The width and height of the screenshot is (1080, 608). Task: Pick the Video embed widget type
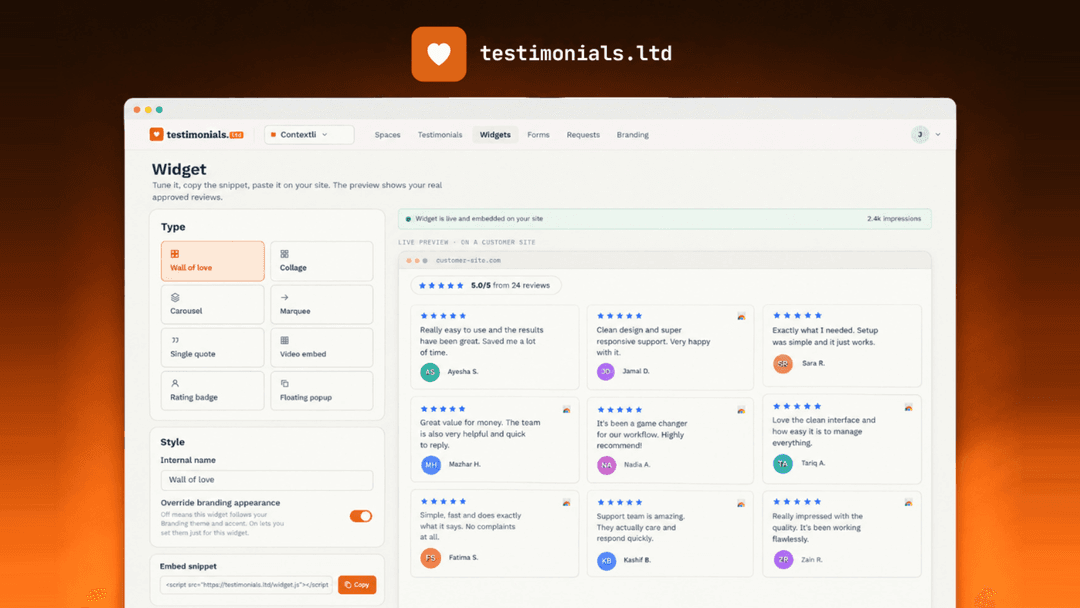pos(322,347)
